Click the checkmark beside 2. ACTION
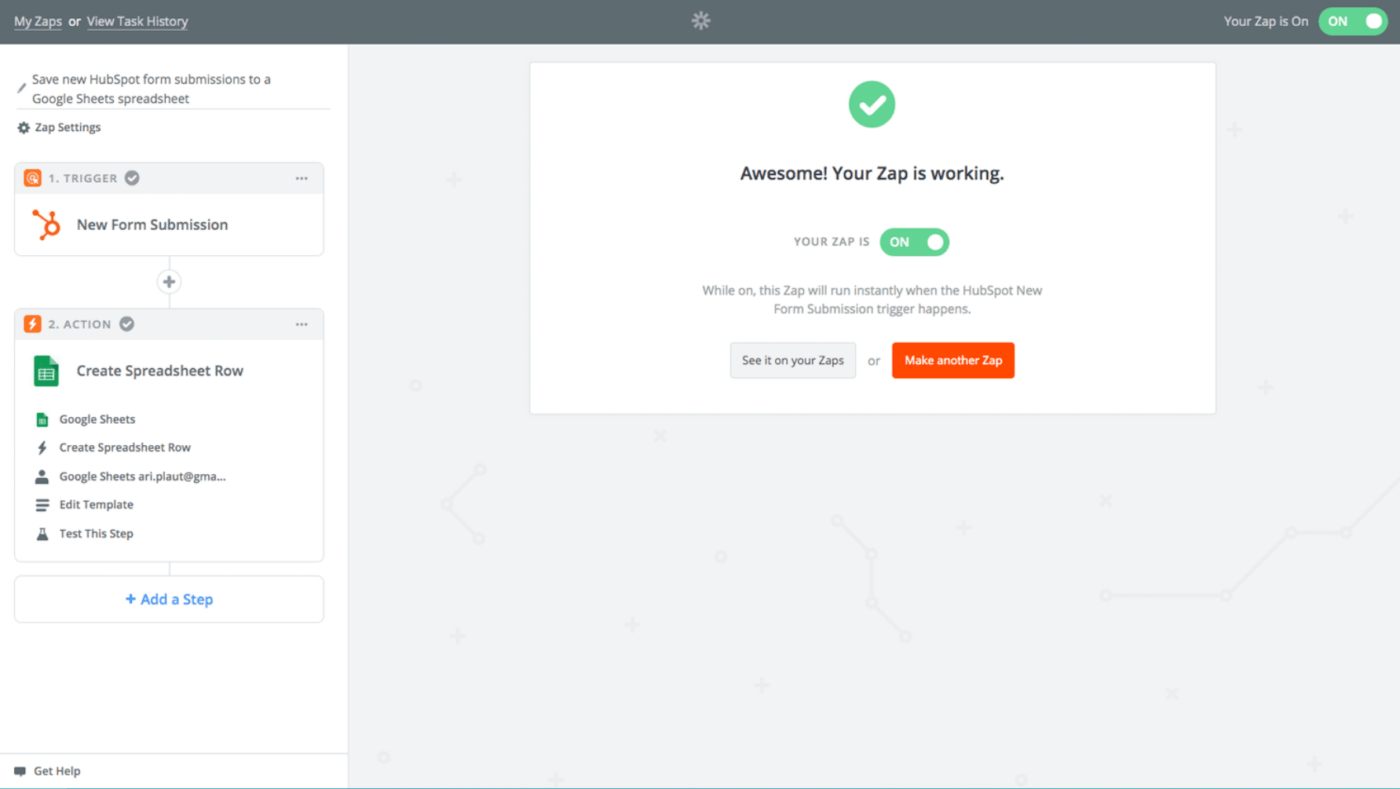 click(x=127, y=324)
